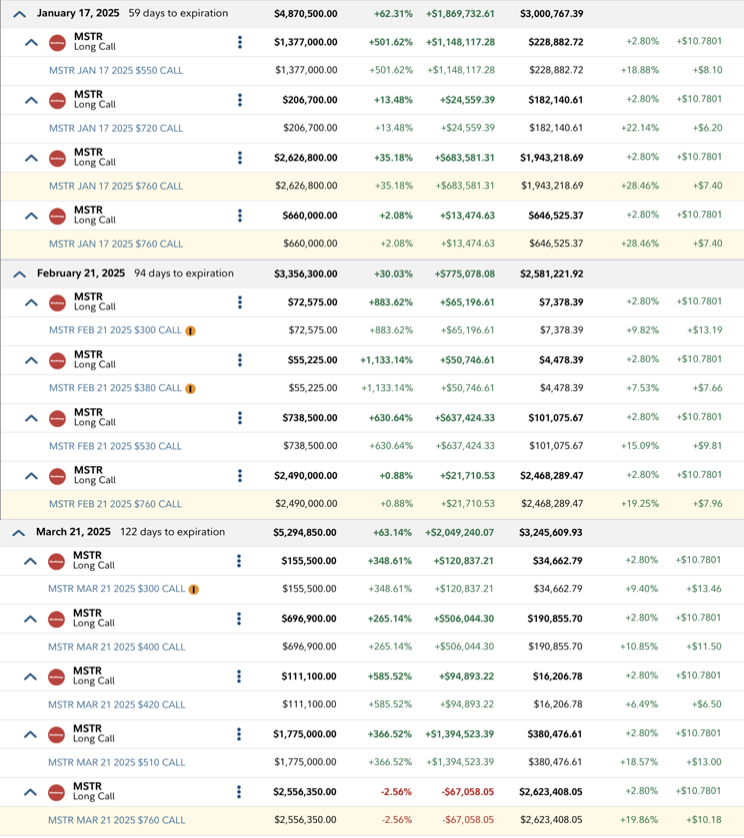Open three-dot menu for MSTR row worth $2,626,800.00
The height and width of the screenshot is (838, 744).
point(239,158)
